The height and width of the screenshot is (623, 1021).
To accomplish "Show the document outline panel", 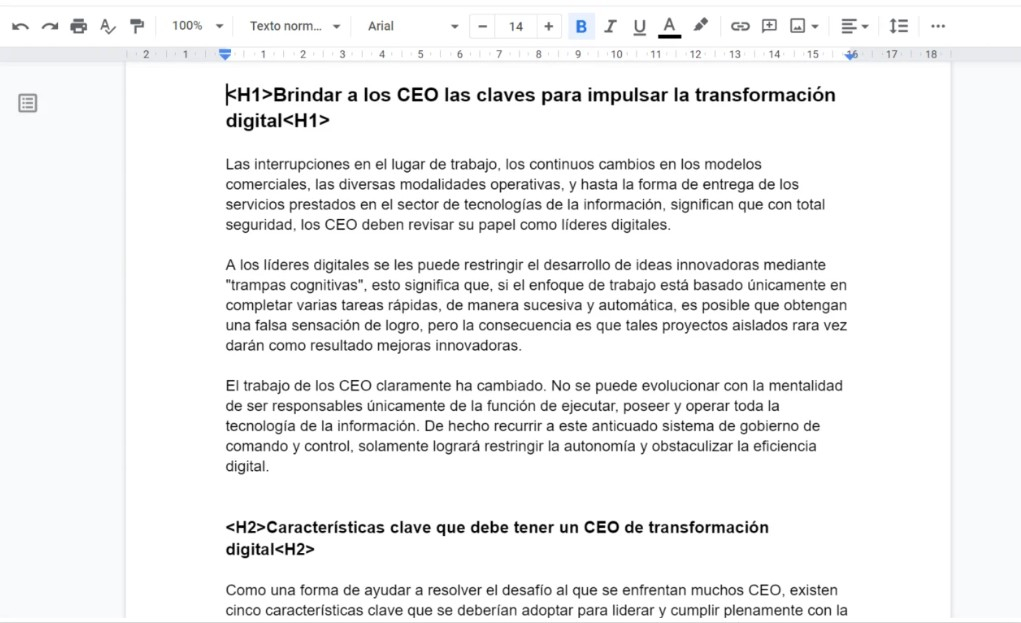I will (28, 103).
